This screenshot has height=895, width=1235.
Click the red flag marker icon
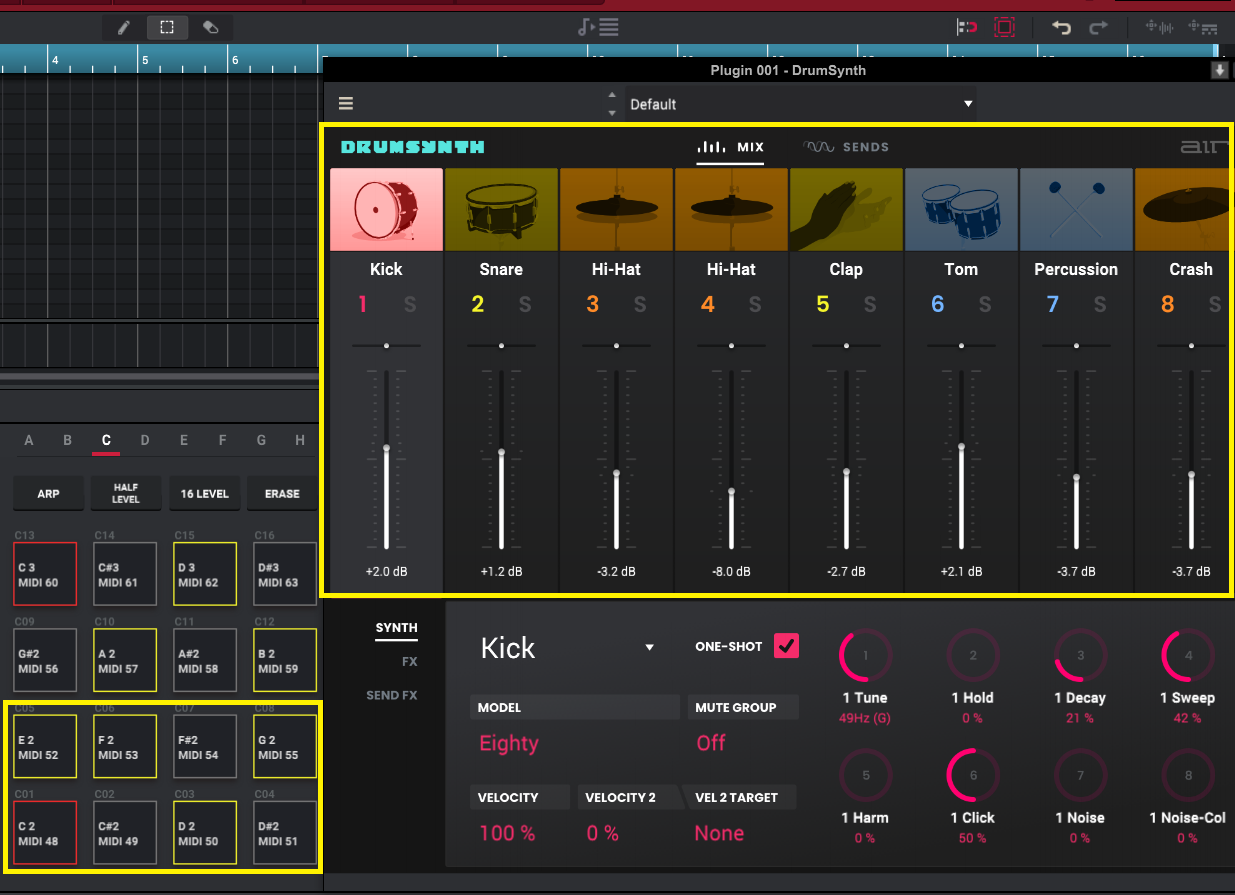[967, 28]
